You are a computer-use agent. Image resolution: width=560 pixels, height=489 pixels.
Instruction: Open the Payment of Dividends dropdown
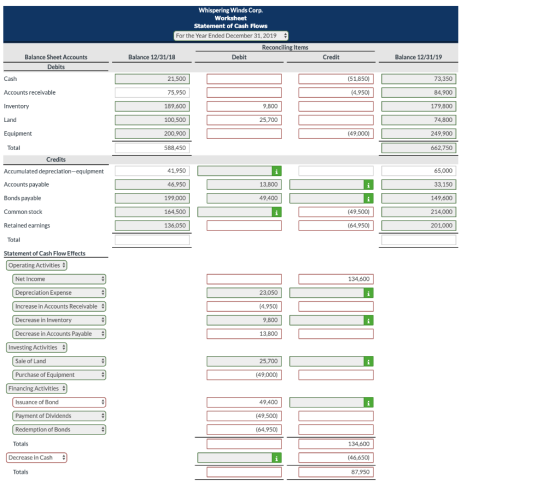pyautogui.click(x=59, y=416)
